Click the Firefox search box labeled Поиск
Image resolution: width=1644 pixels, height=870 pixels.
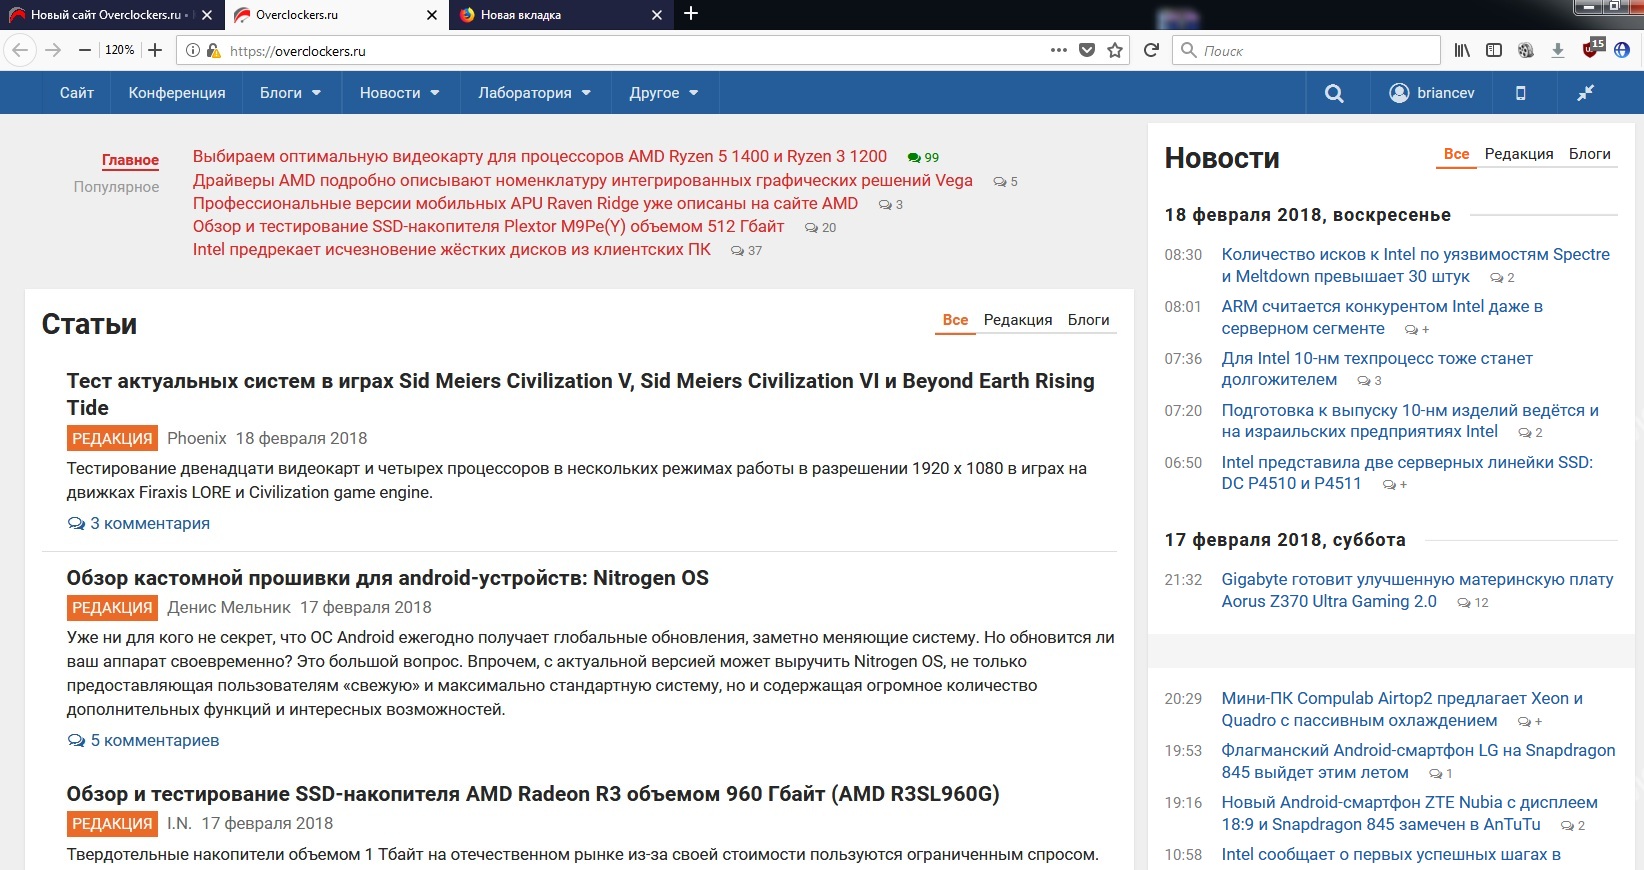tap(1306, 50)
